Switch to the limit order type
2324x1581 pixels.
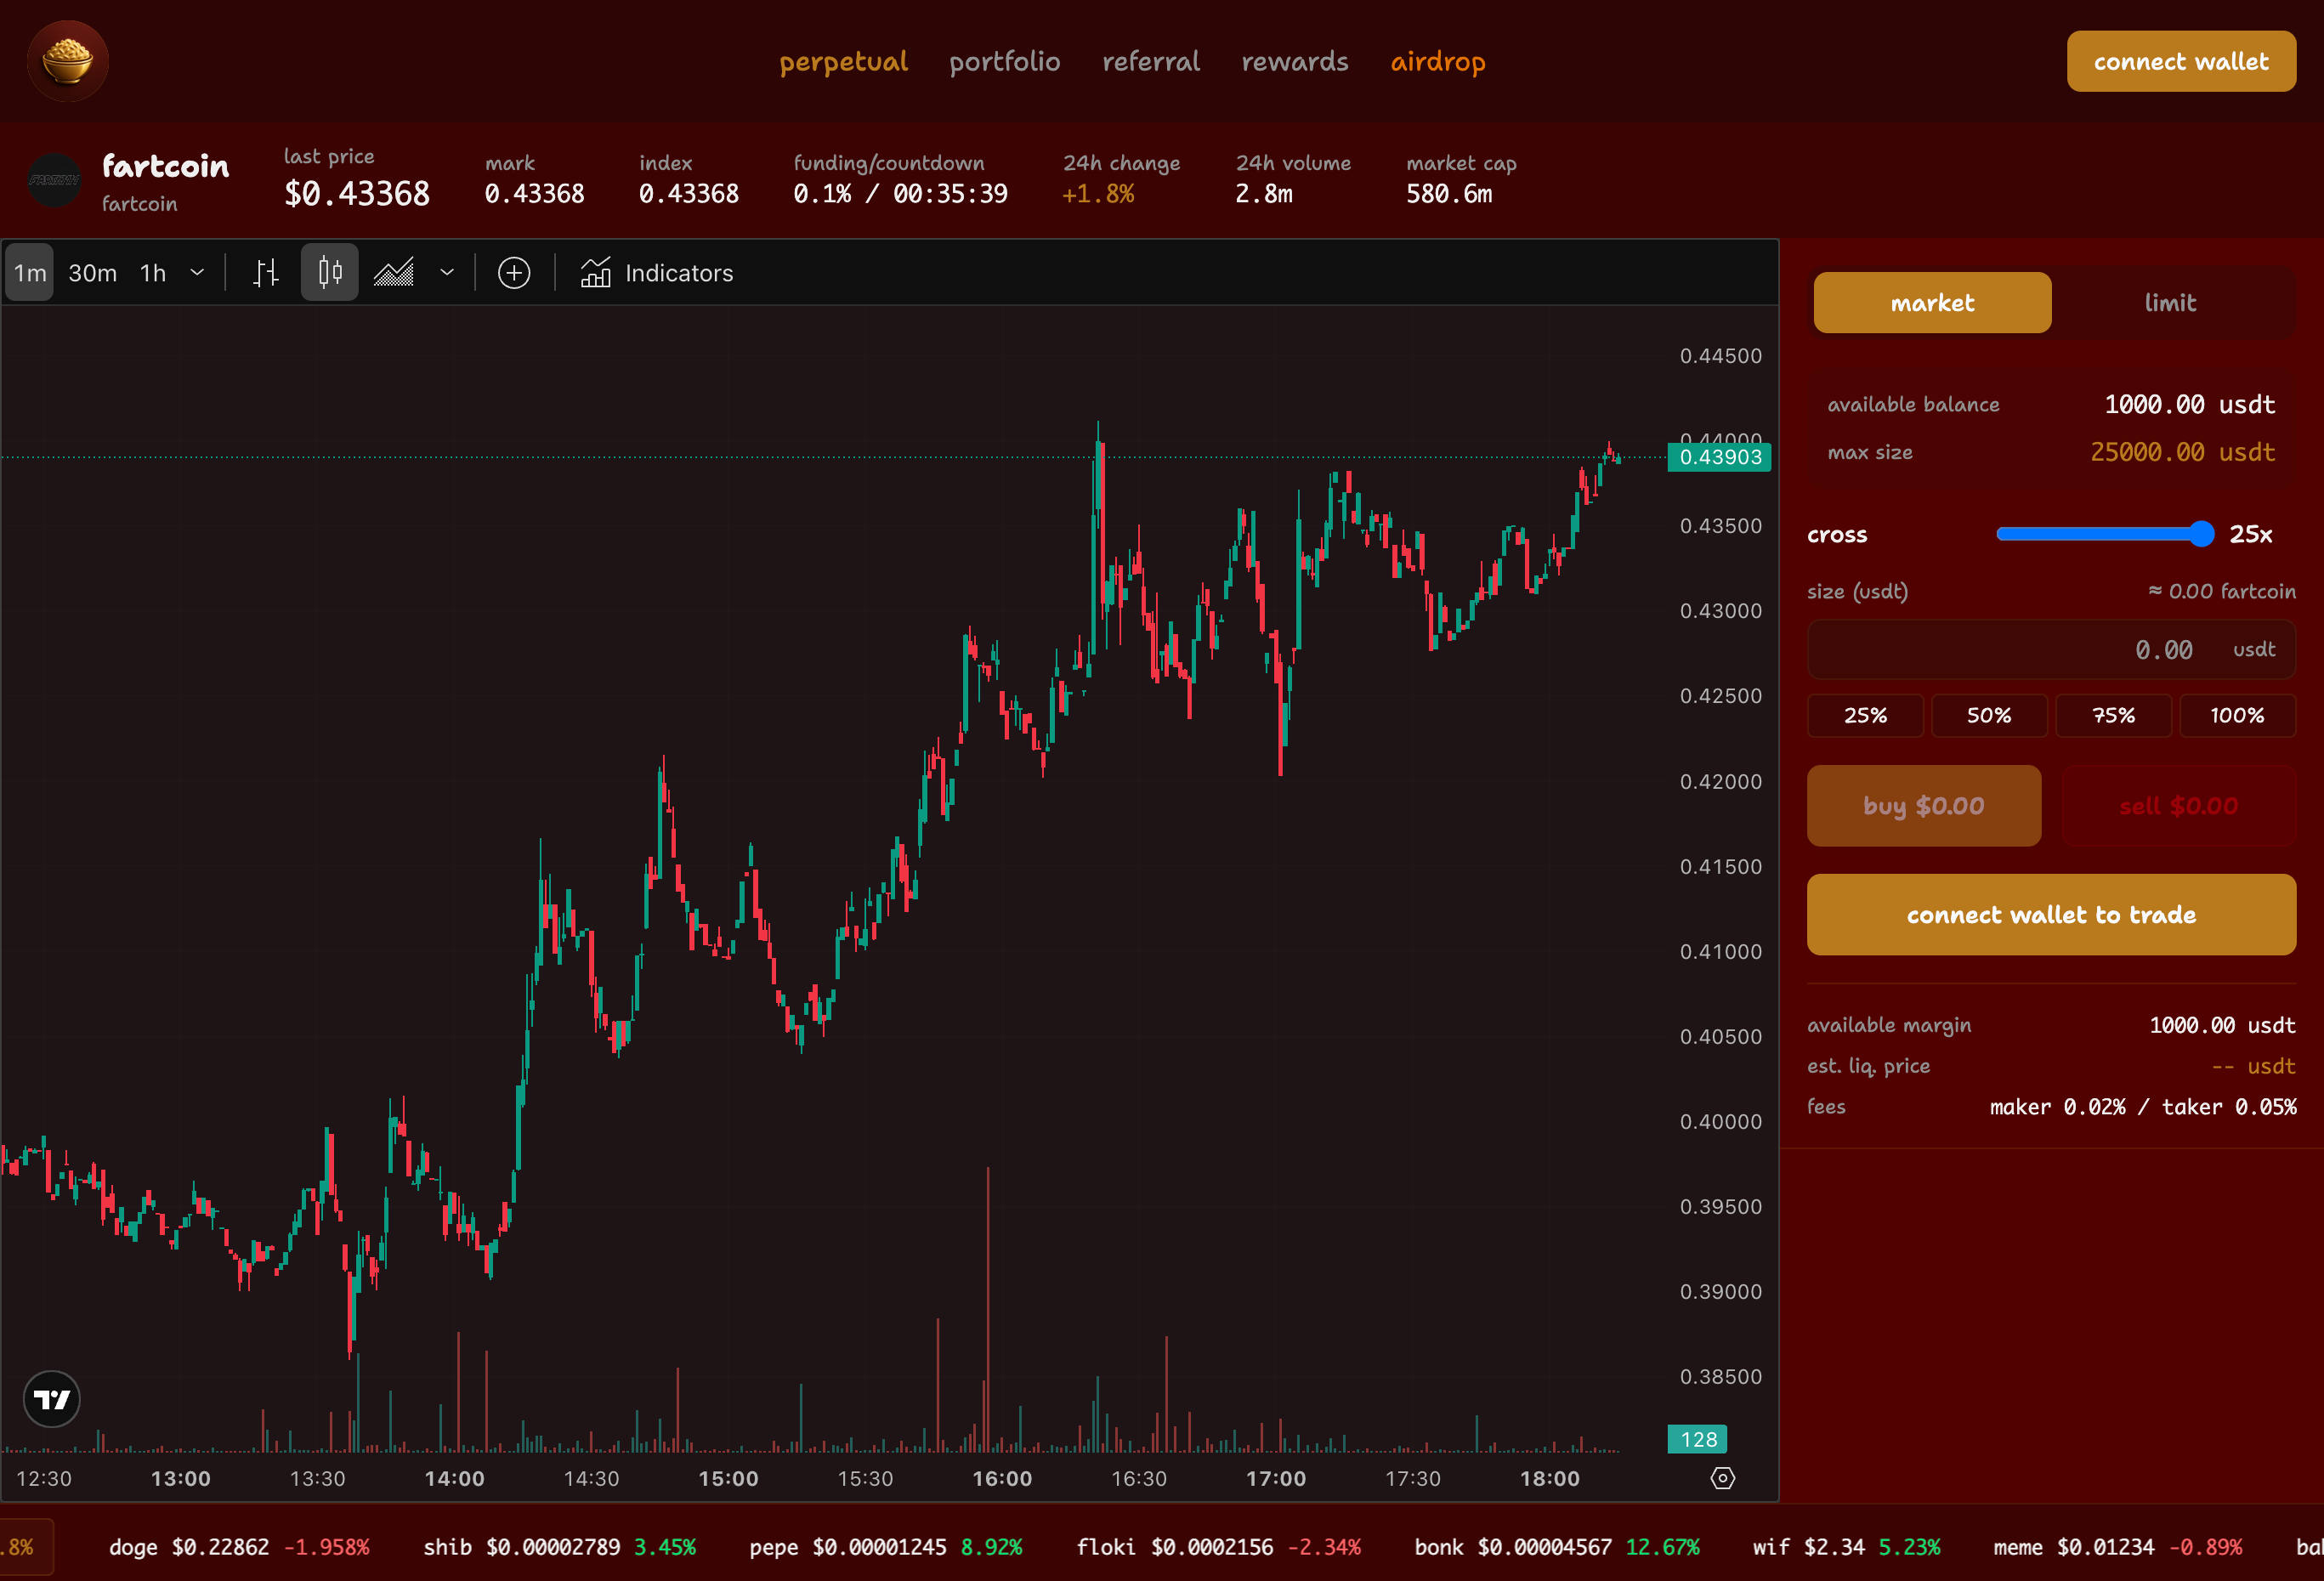(x=2170, y=303)
